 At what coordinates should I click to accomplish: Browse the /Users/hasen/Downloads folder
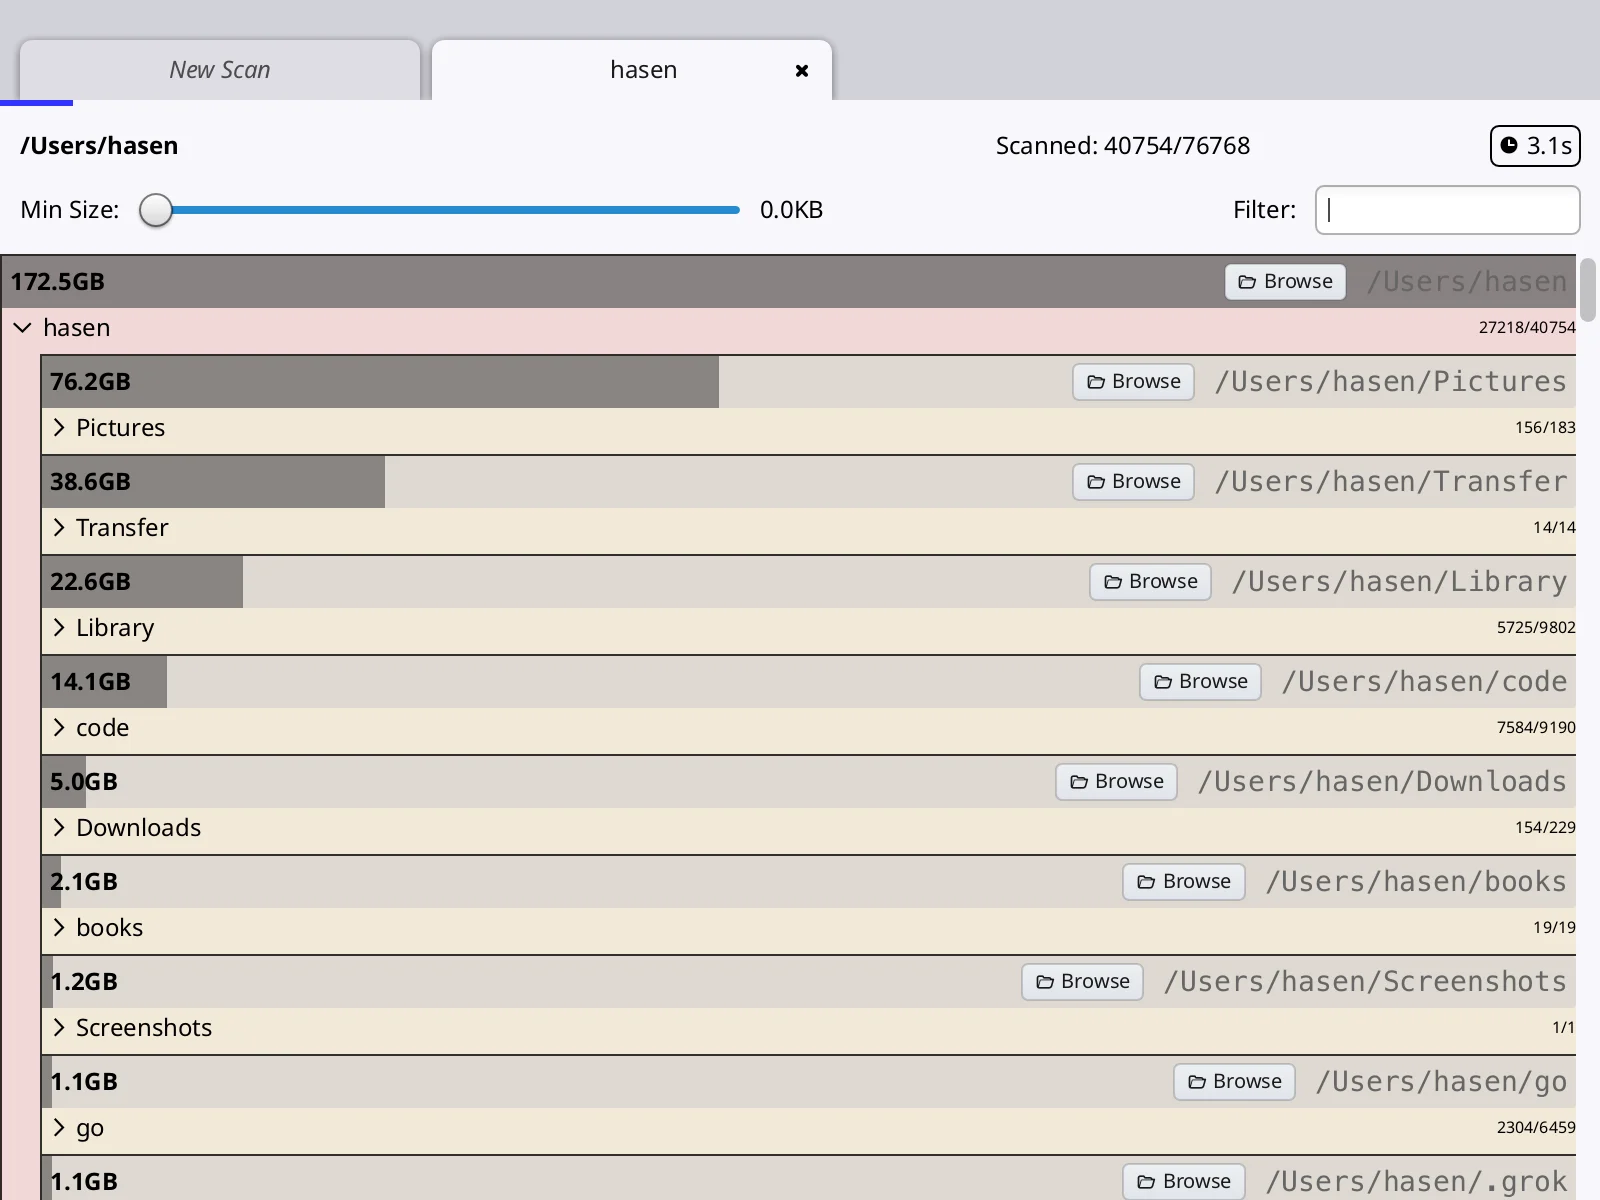(1116, 782)
